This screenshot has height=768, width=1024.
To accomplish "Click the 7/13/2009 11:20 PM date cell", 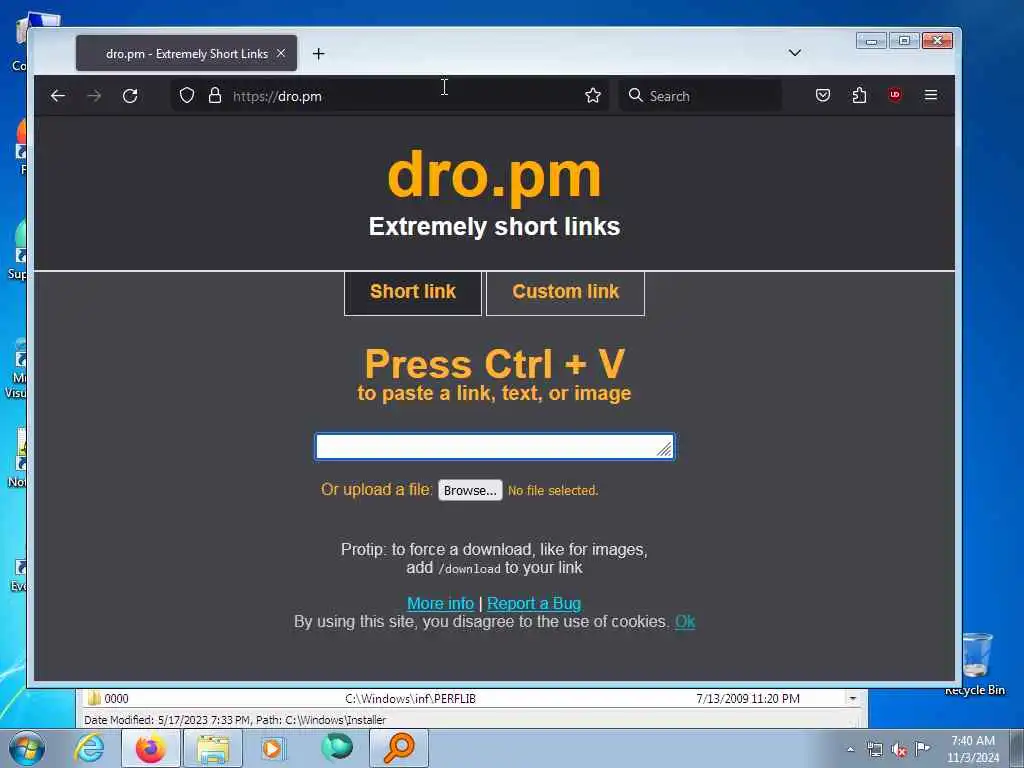I will pos(748,698).
